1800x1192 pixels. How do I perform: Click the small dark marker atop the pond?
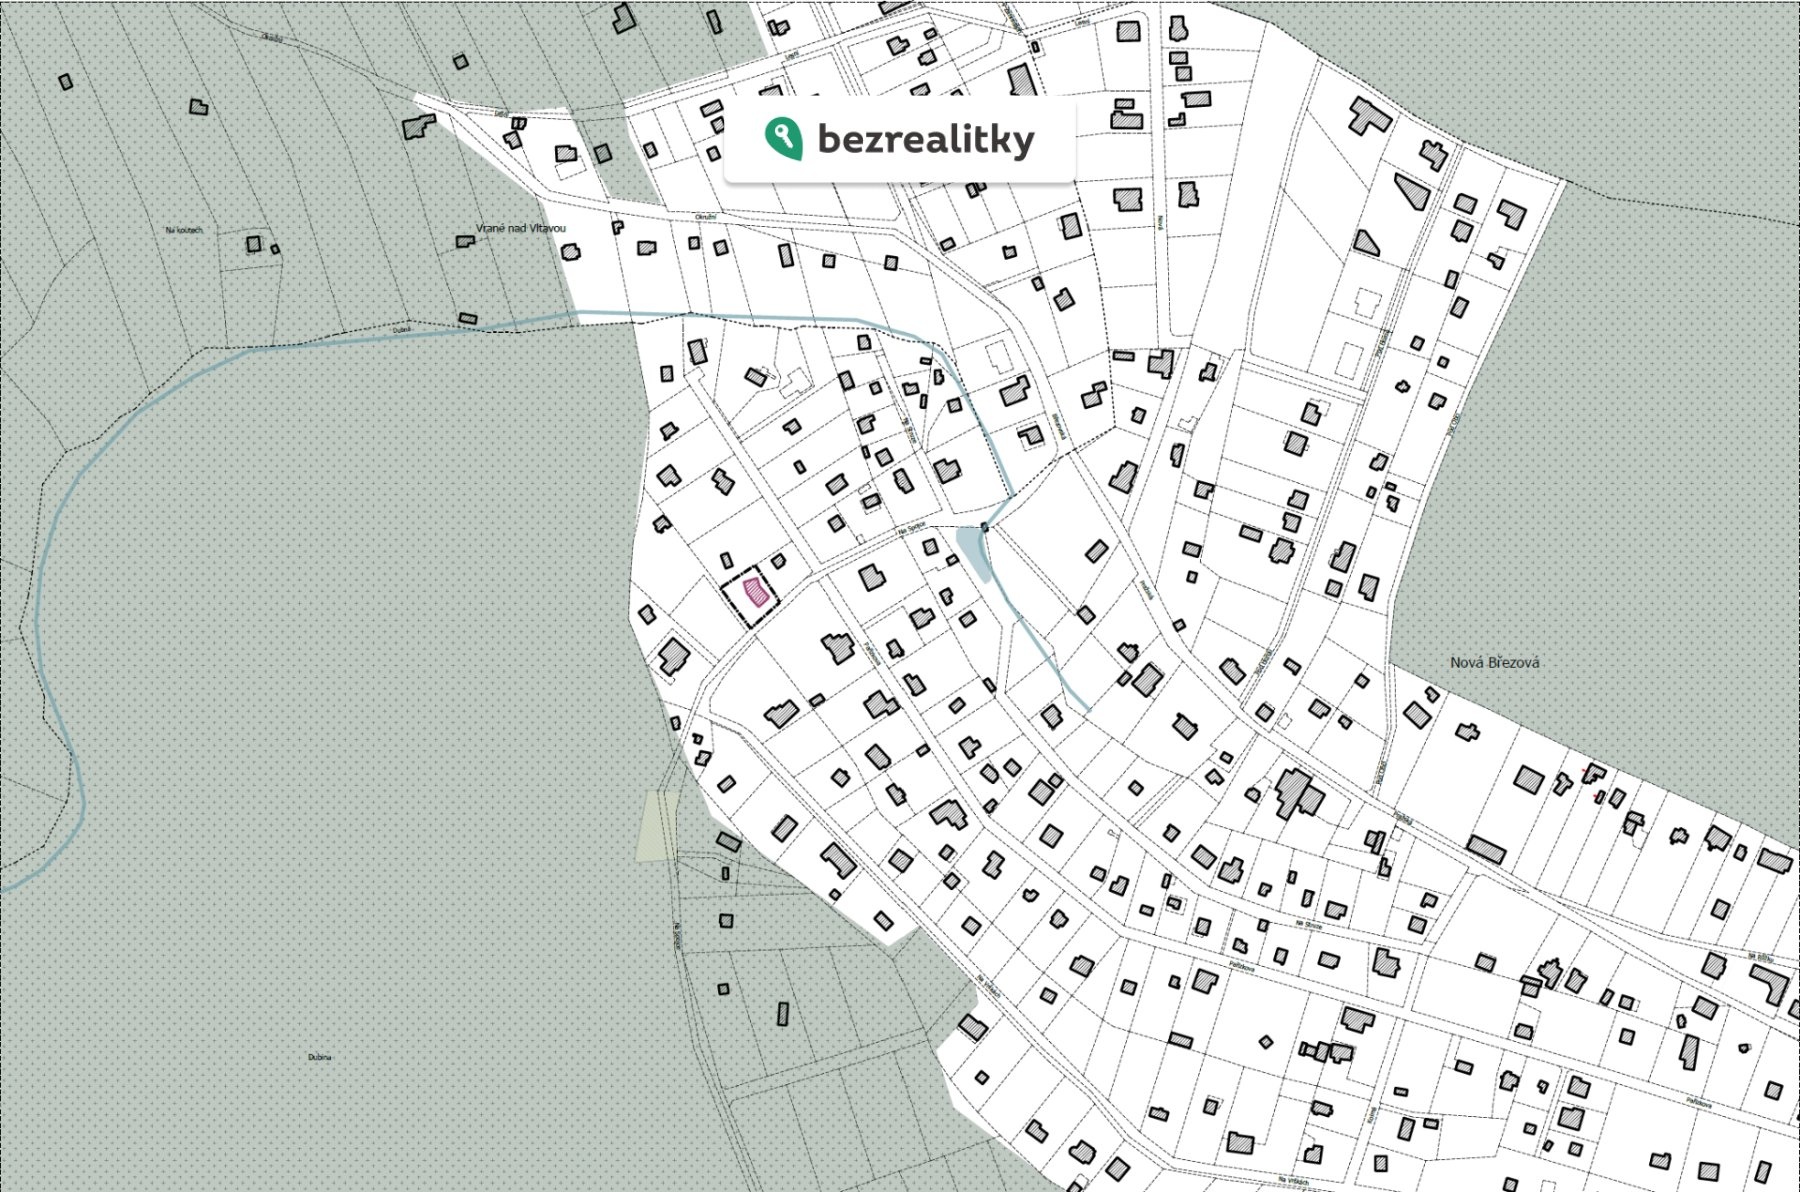[985, 526]
